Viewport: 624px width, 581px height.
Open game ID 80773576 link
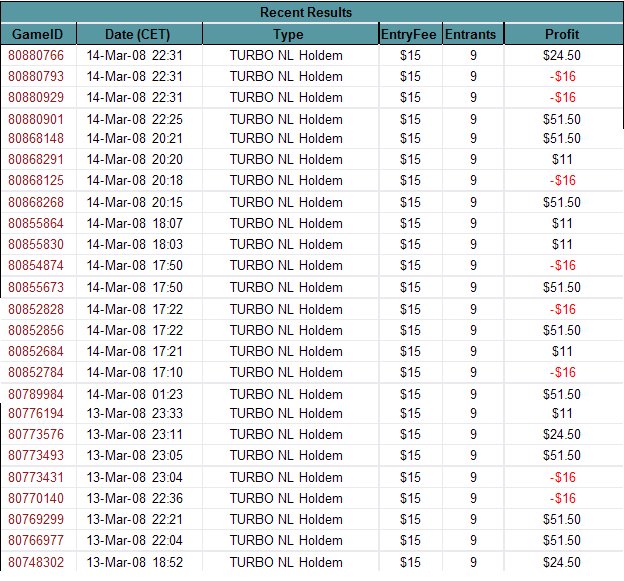(x=36, y=435)
